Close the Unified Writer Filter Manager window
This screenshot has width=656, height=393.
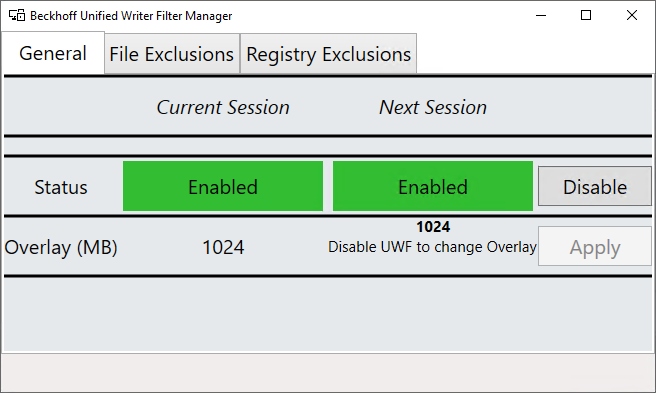point(632,15)
